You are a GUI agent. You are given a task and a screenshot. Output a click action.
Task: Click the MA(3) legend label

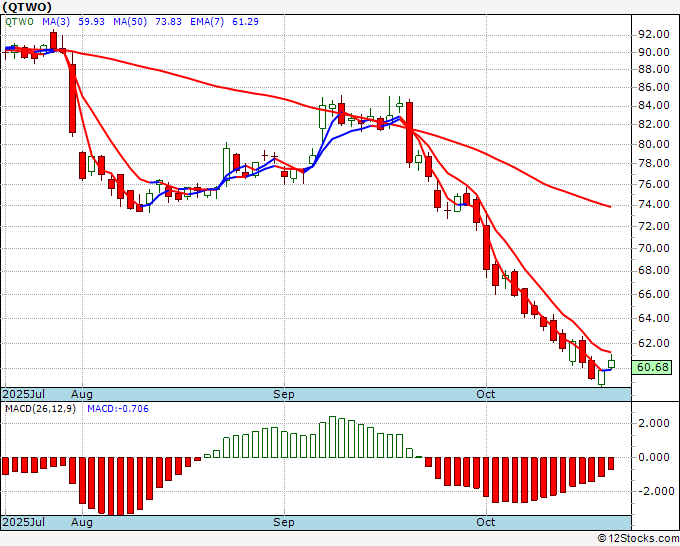(56, 21)
